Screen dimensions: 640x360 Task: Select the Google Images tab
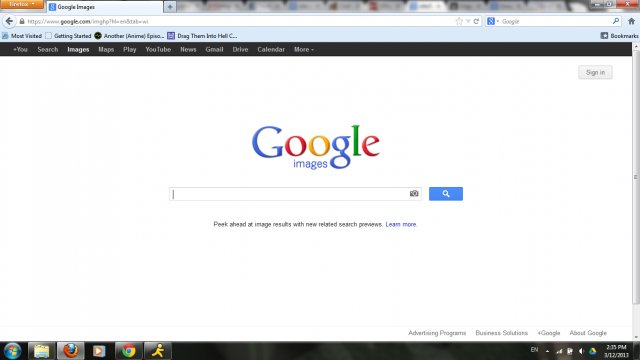point(105,7)
